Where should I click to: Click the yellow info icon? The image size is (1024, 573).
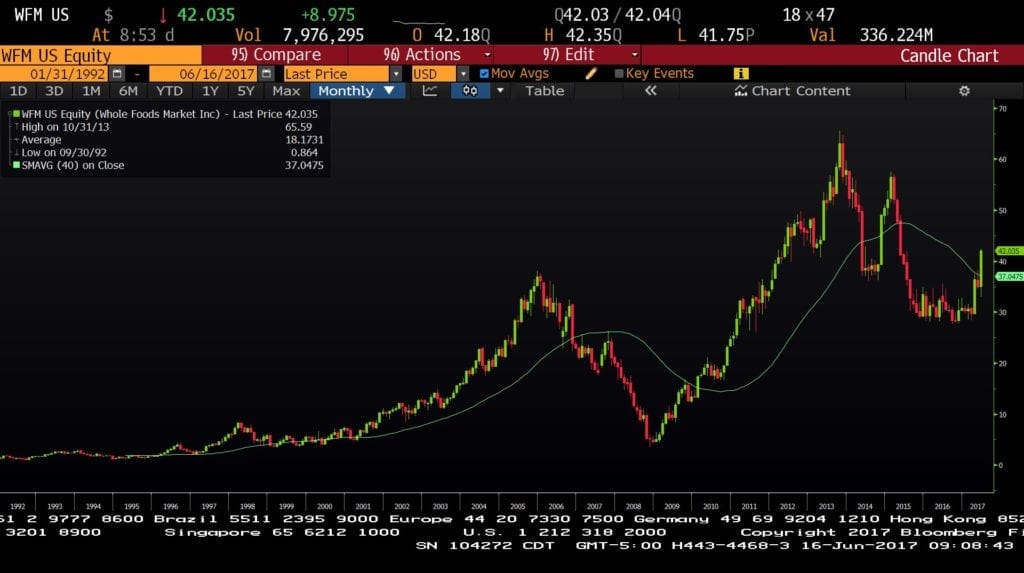click(741, 74)
